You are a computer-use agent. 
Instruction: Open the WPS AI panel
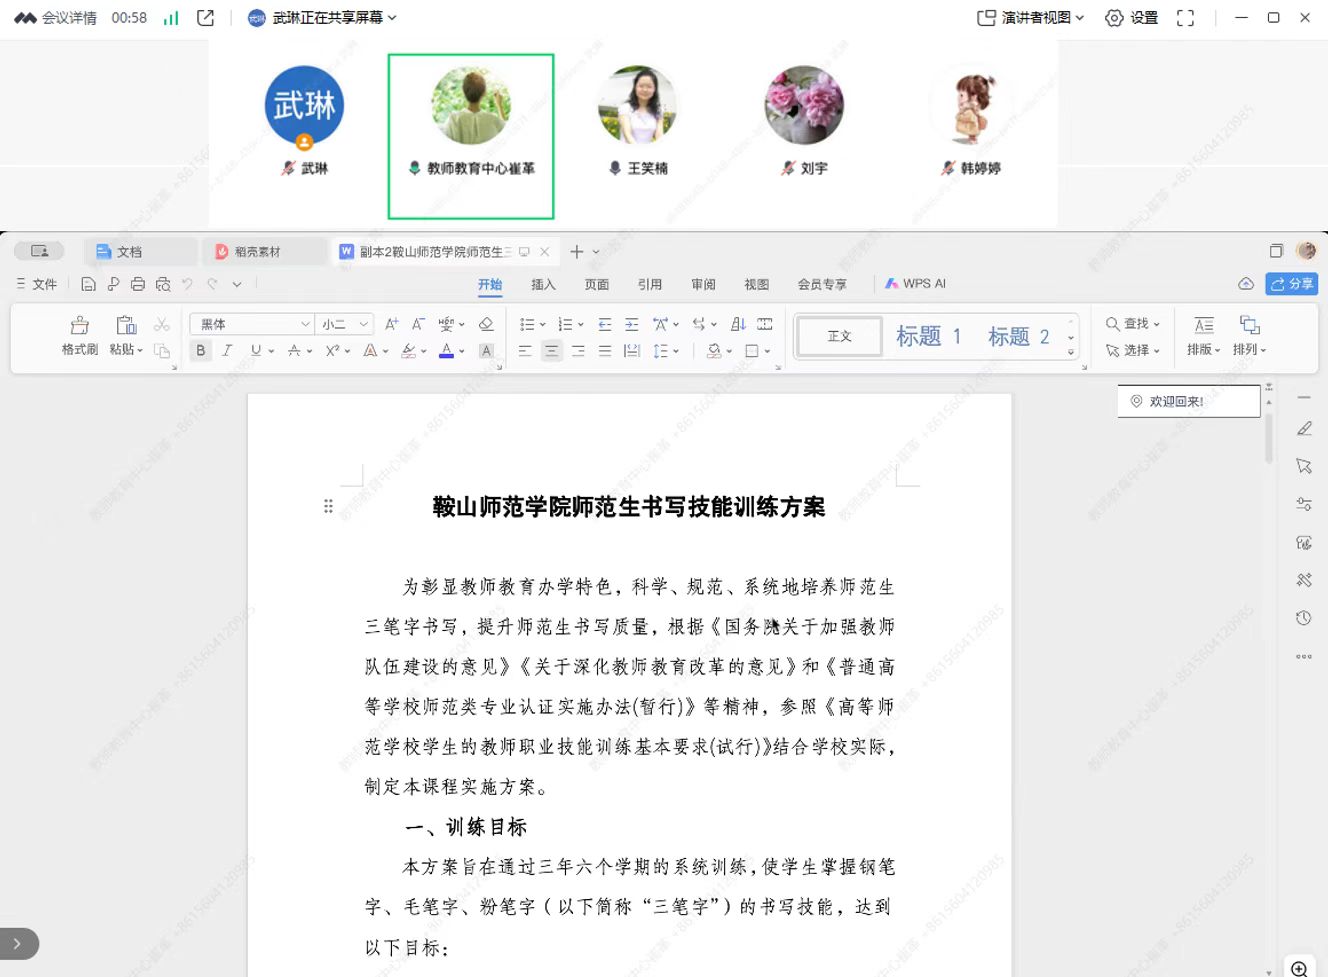(915, 284)
